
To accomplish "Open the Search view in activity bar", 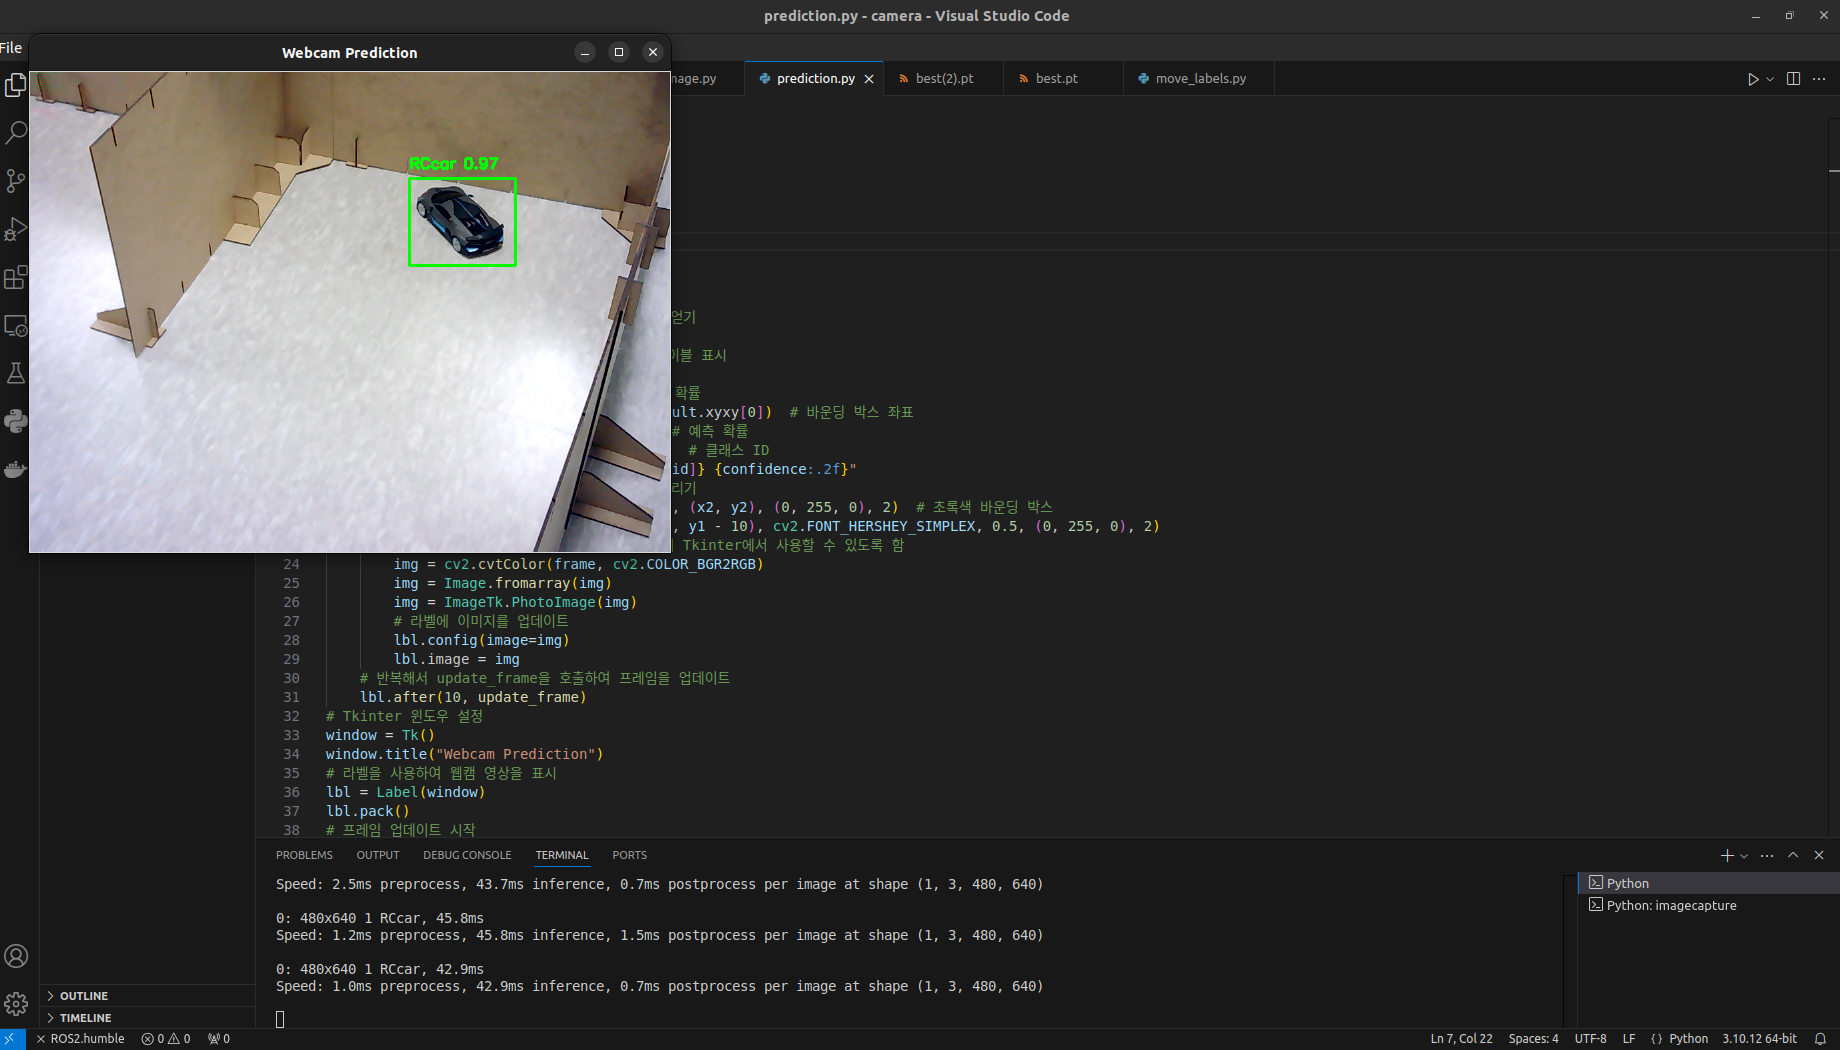I will (15, 132).
